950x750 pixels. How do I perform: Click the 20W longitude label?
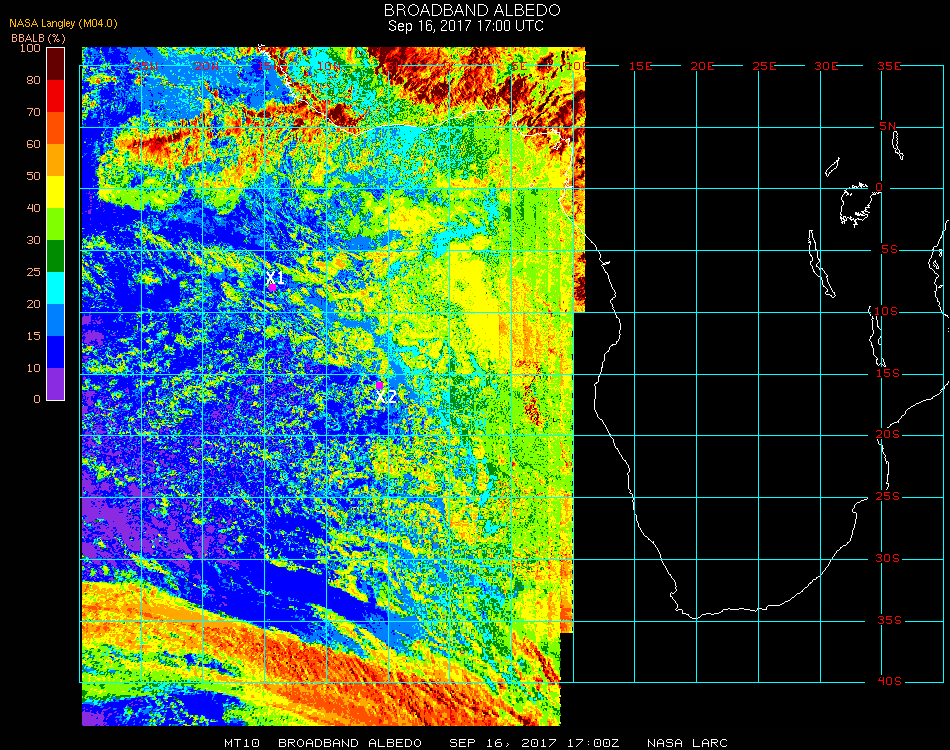[207, 66]
